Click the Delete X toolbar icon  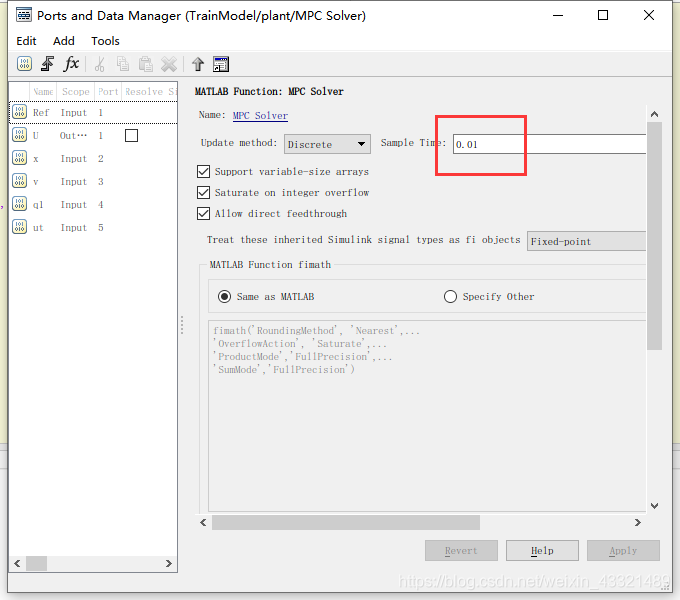point(169,64)
